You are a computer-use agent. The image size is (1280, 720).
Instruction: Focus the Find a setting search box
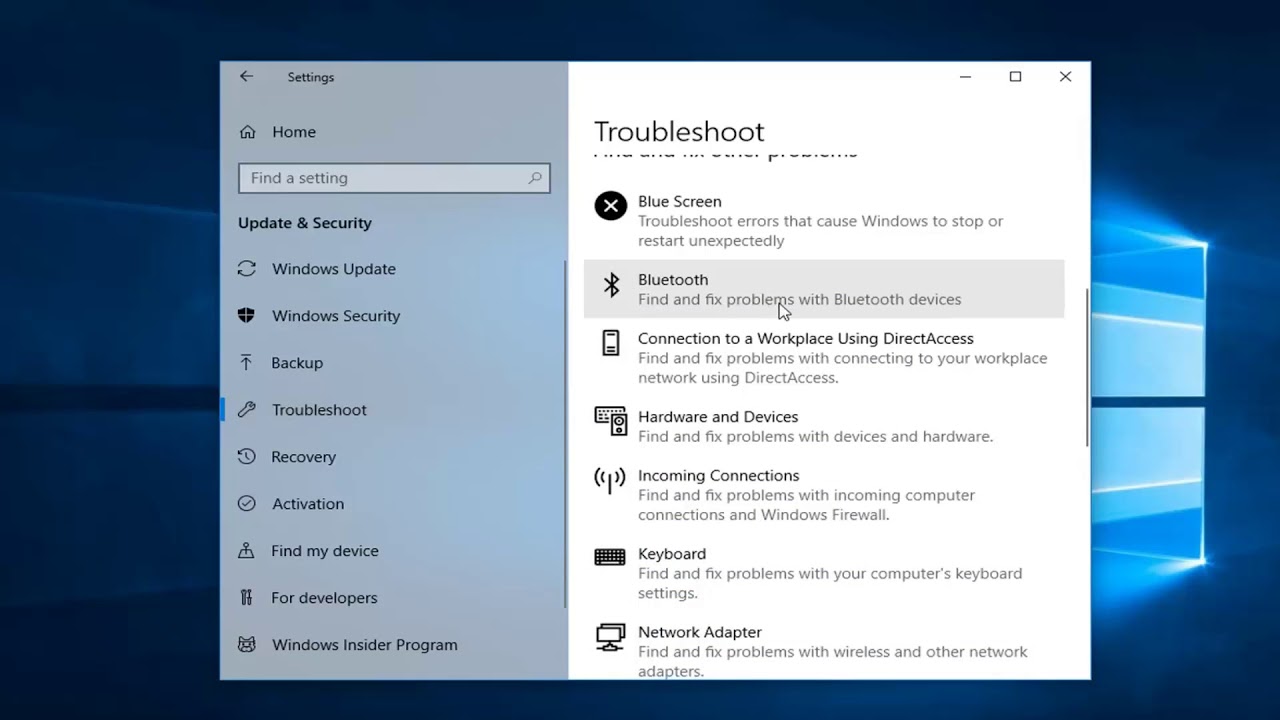click(x=394, y=178)
